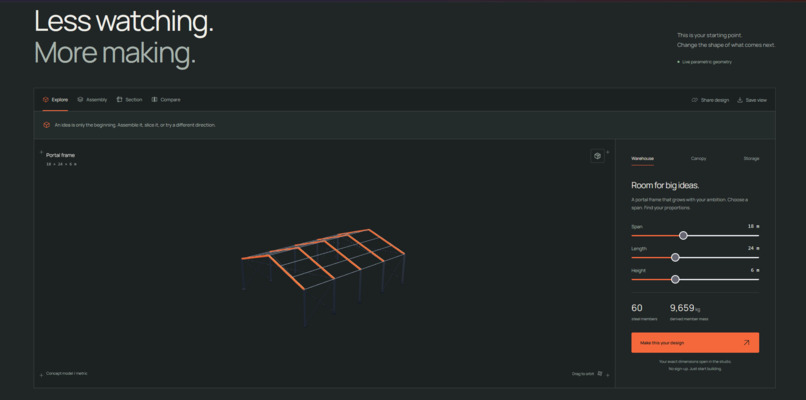
Task: Click the Length slider handle
Action: click(675, 258)
